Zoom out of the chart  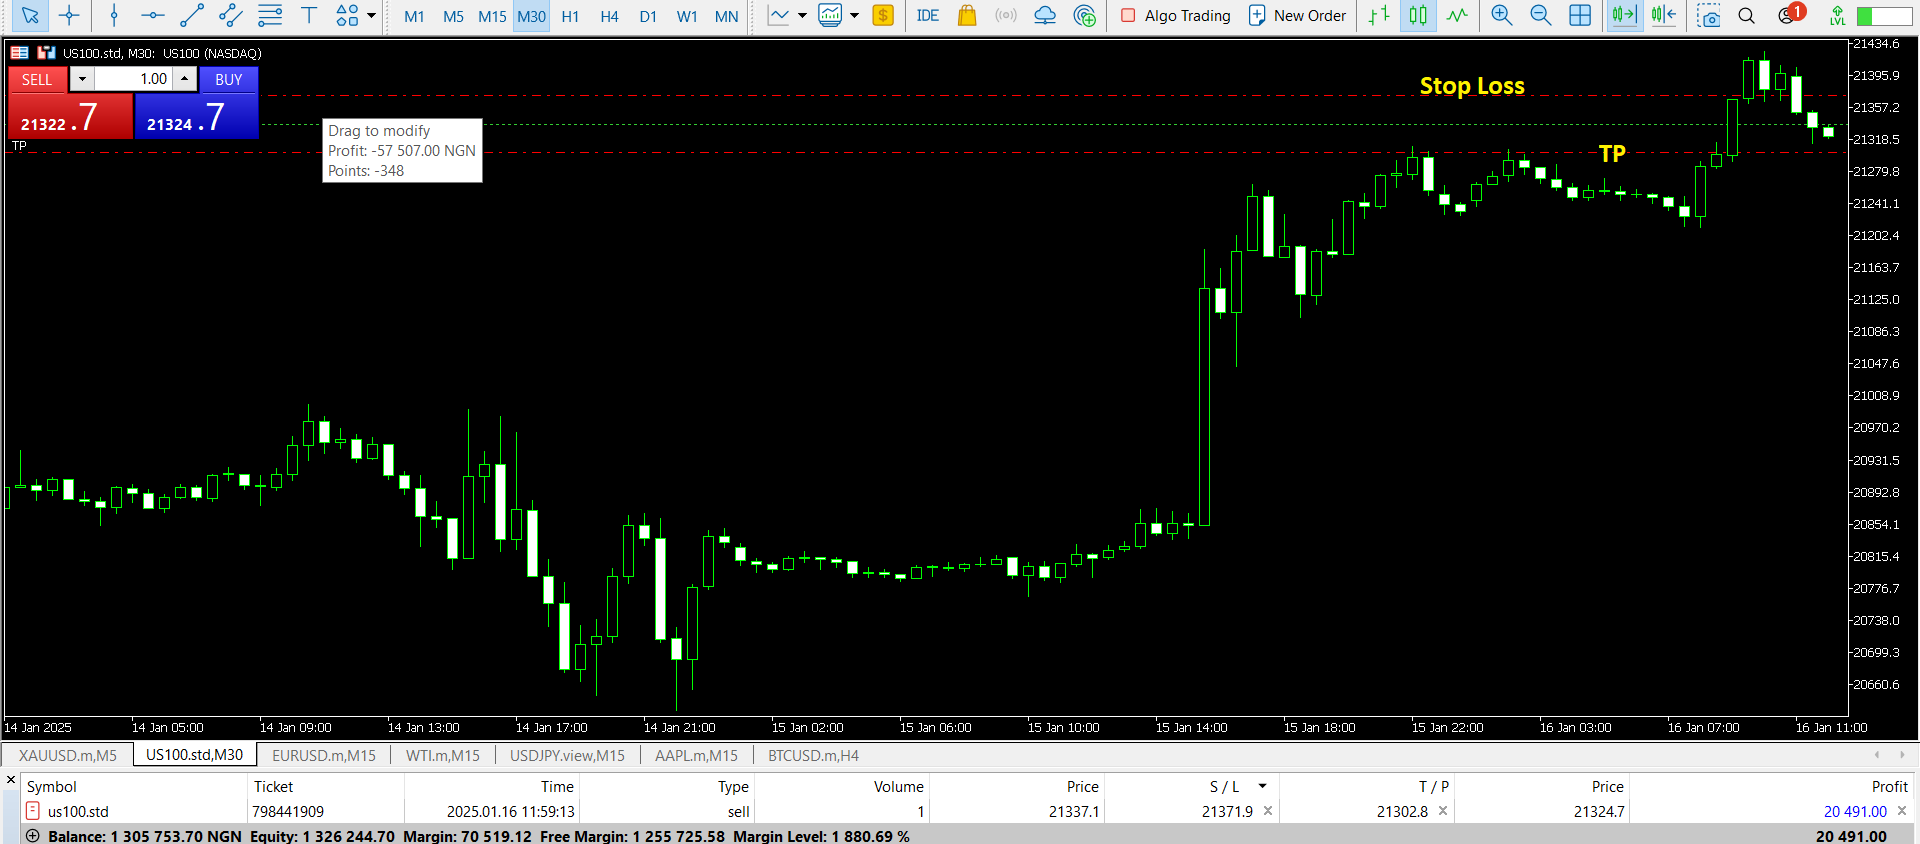(x=1540, y=15)
